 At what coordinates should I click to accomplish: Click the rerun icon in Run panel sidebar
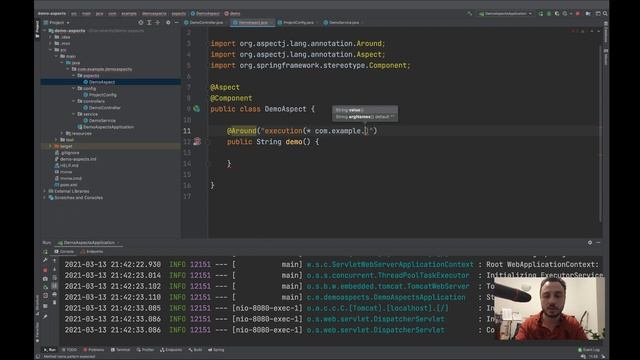pos(45,252)
